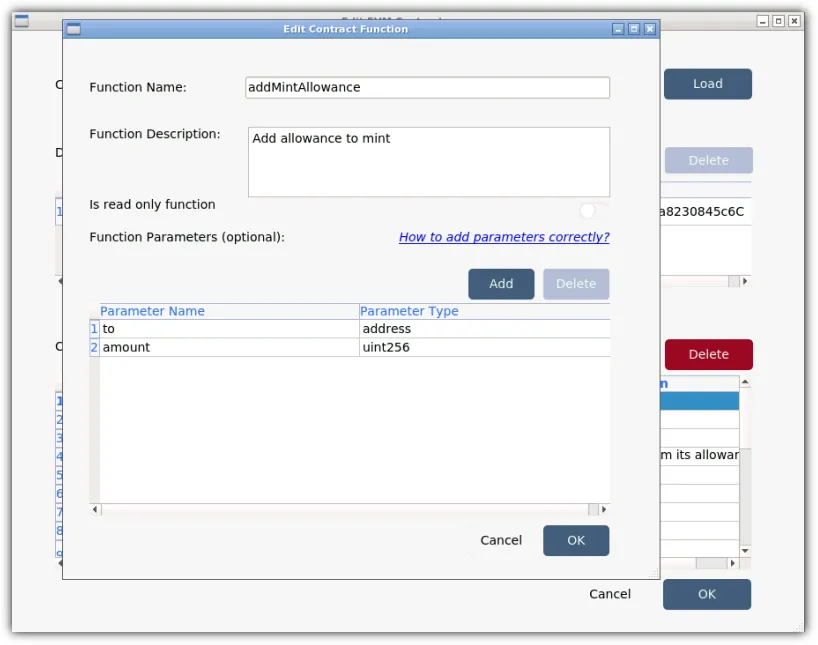Viewport: 818px width, 645px height.
Task: Sort by the Parameter Name column header
Action: 229,311
